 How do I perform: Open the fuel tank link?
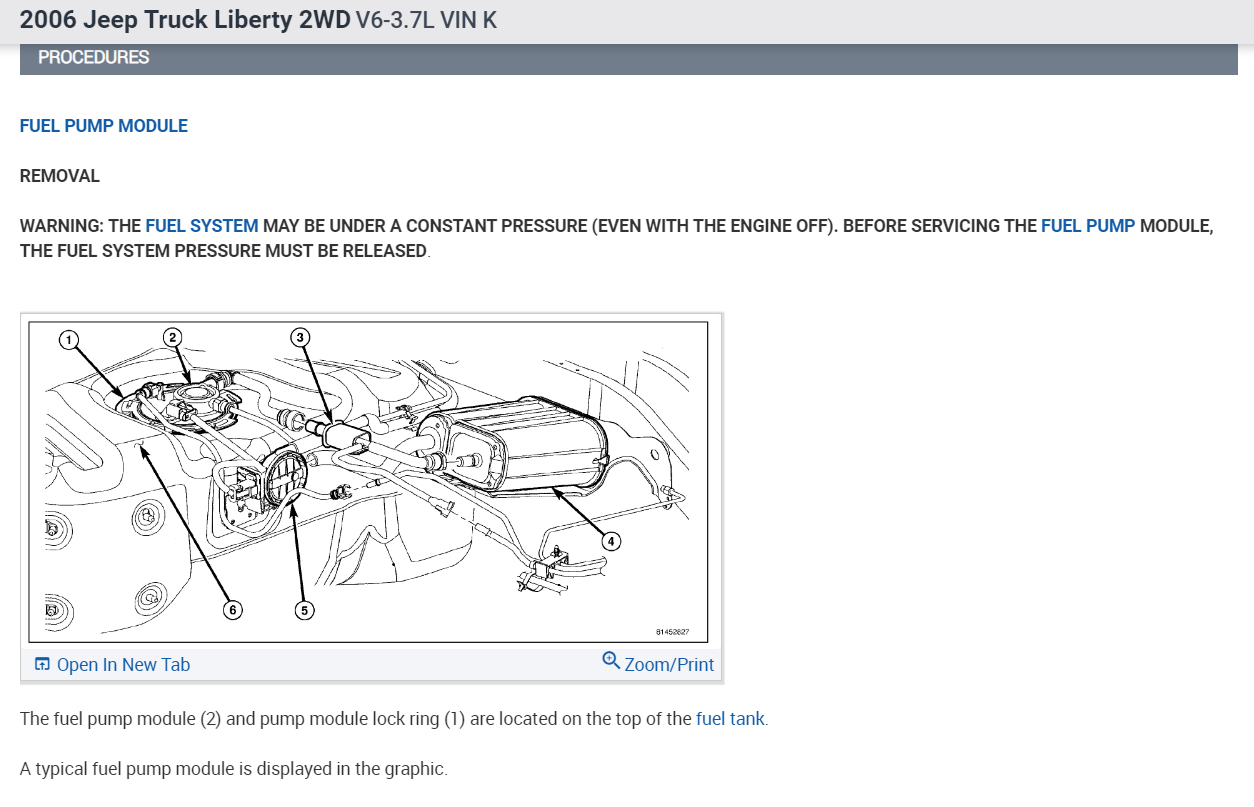click(730, 718)
